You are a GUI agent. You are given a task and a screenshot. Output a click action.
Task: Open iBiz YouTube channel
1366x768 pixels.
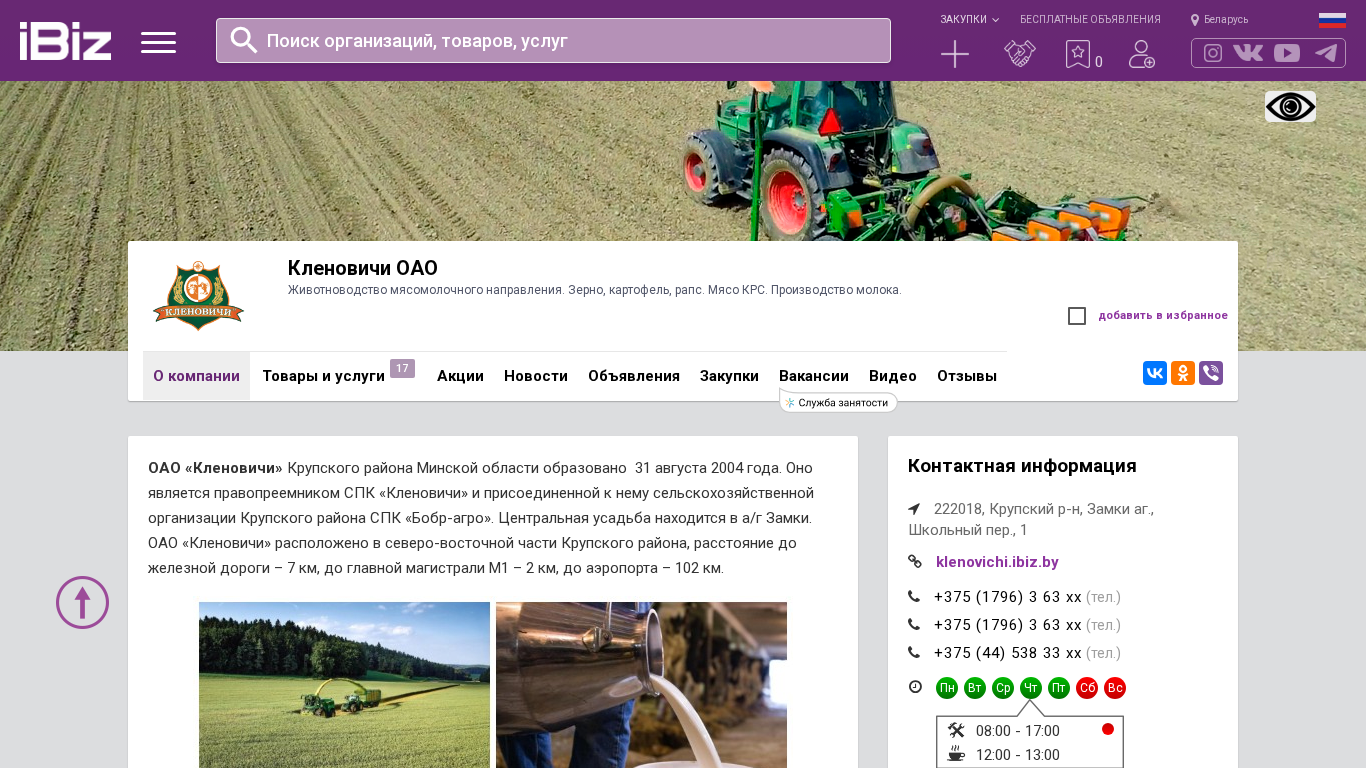point(1287,53)
